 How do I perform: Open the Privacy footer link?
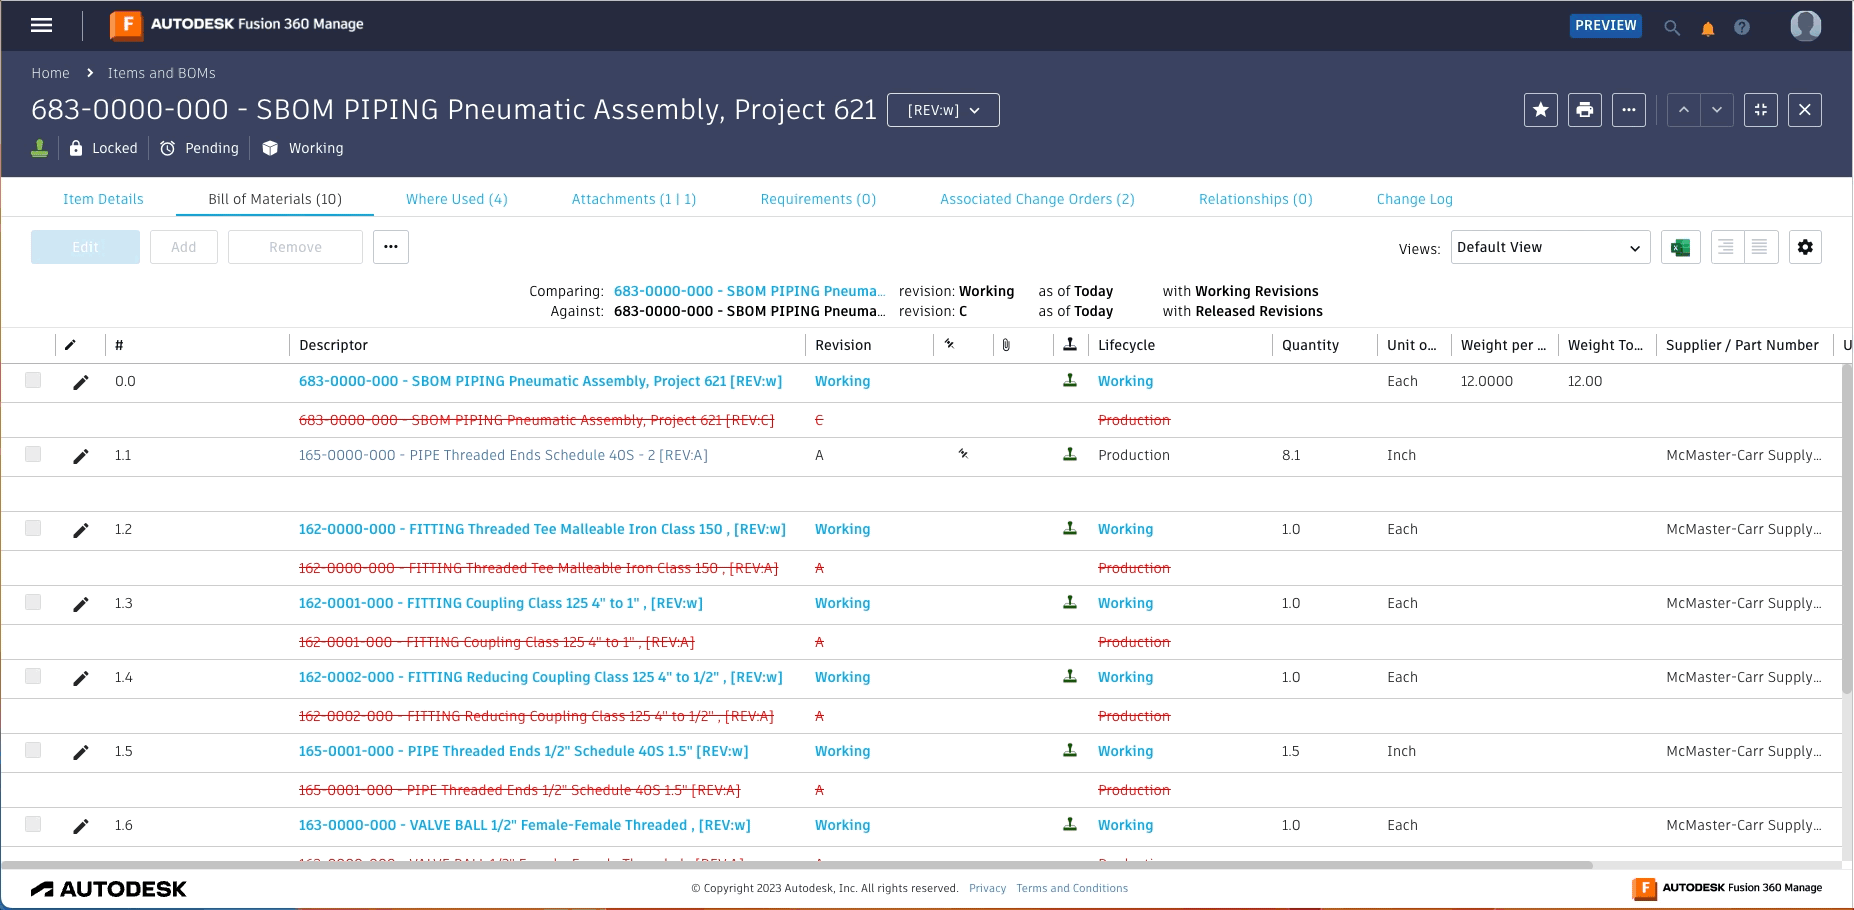point(987,888)
